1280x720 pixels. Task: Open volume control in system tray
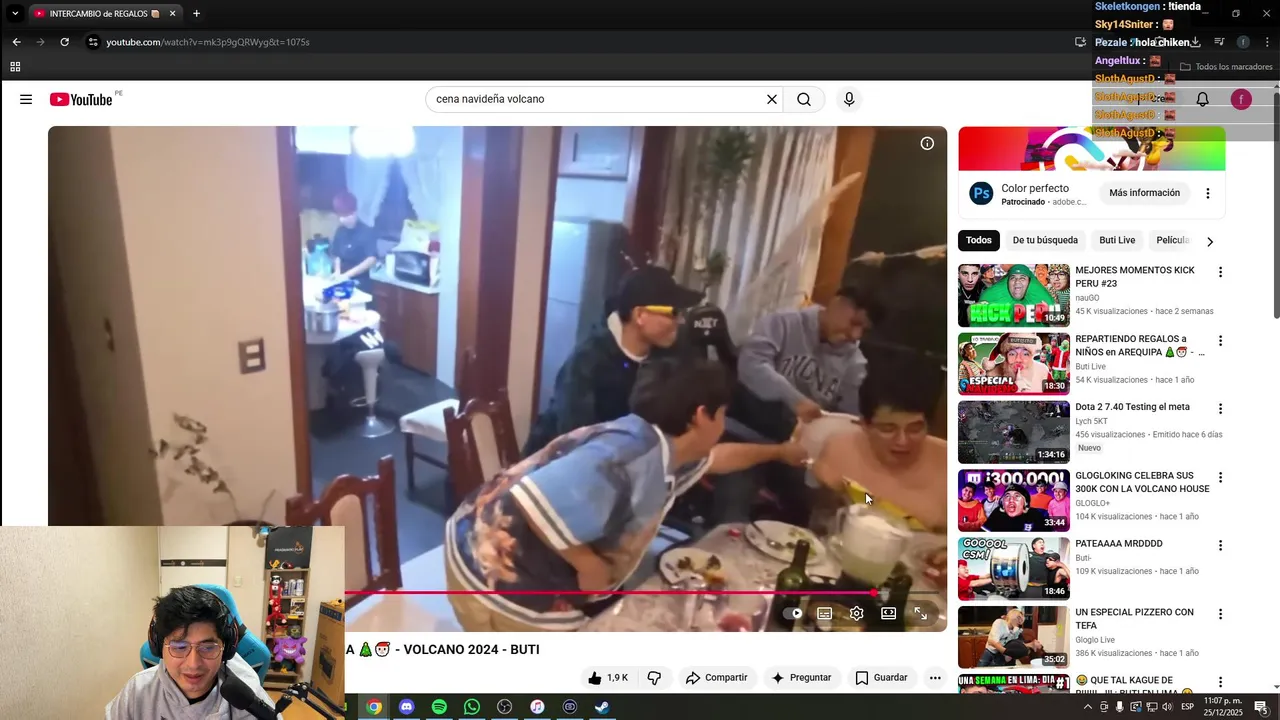pos(1167,707)
